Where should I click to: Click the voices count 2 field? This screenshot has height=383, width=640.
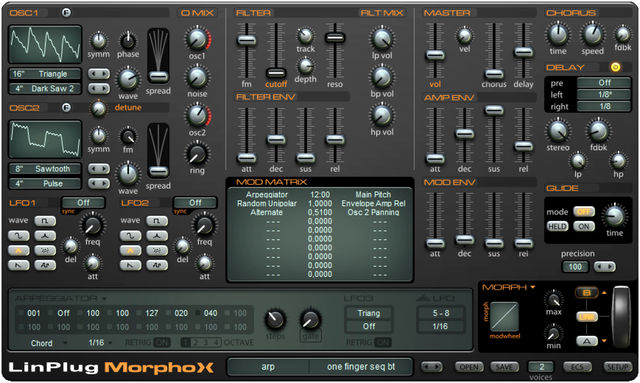541,366
